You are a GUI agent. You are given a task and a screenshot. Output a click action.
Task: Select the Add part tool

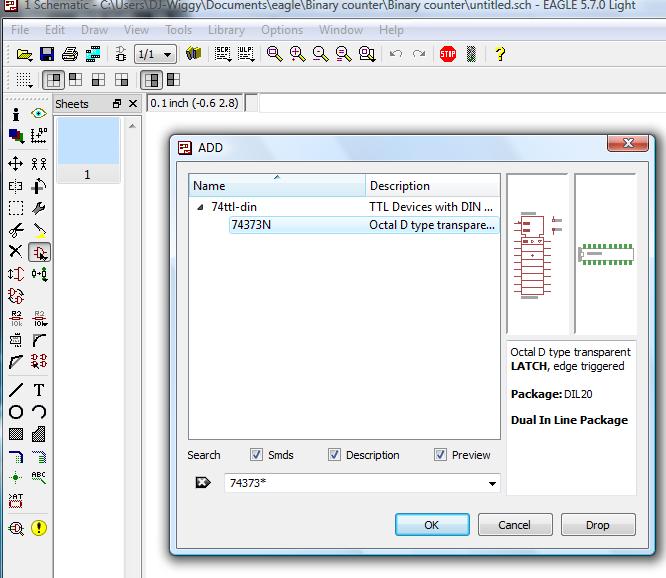(40, 252)
